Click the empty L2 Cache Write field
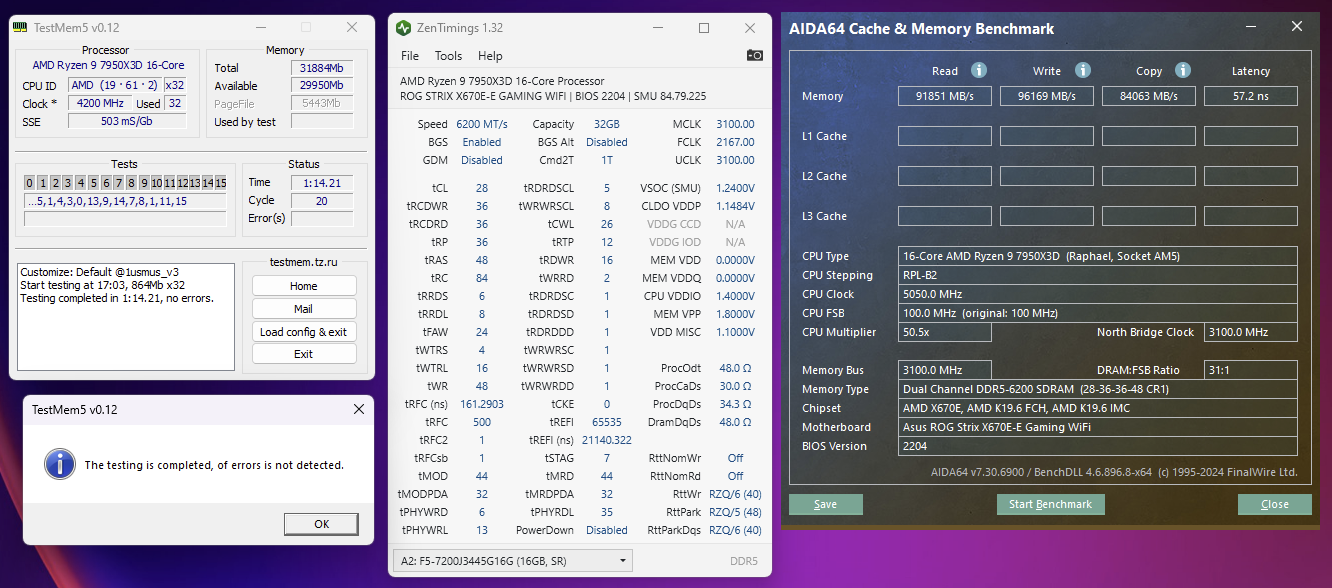The height and width of the screenshot is (588, 1332). pyautogui.click(x=1046, y=176)
